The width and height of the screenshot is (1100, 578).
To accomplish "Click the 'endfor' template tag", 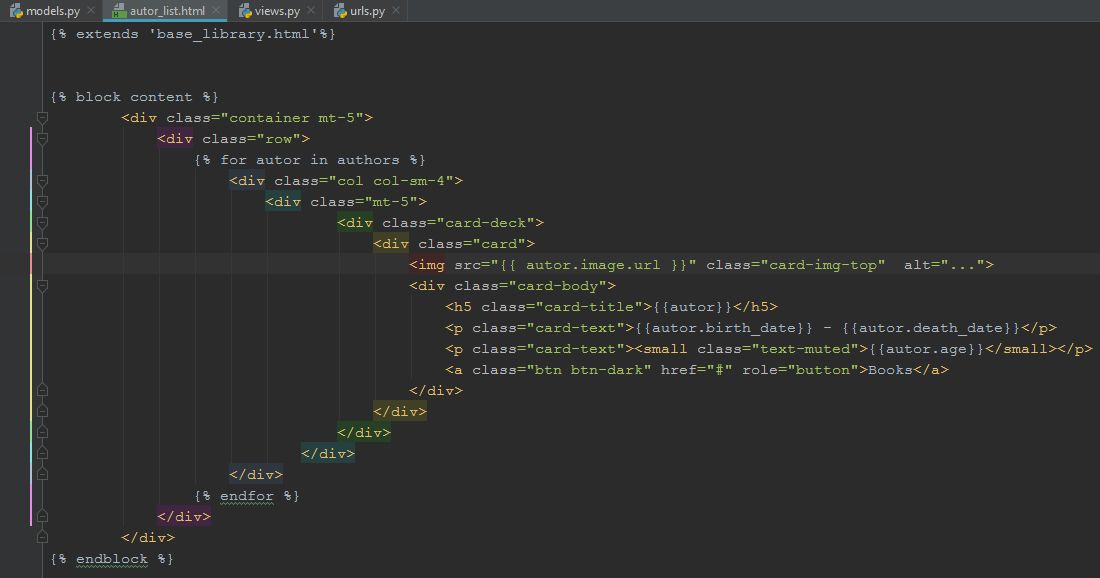I will (x=247, y=496).
